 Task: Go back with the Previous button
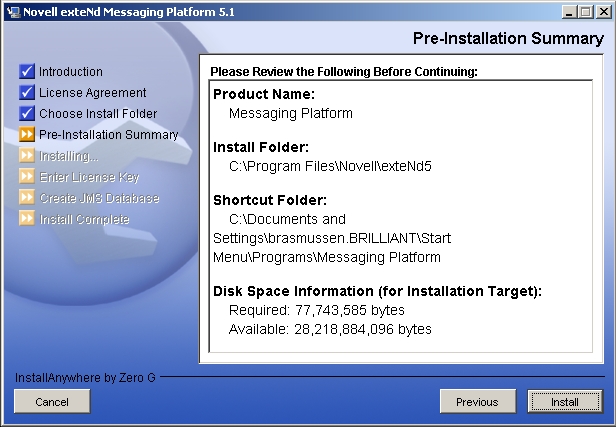[x=477, y=402]
